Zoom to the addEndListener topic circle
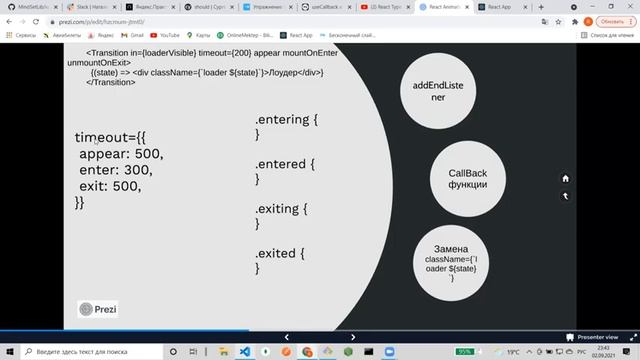 438,91
